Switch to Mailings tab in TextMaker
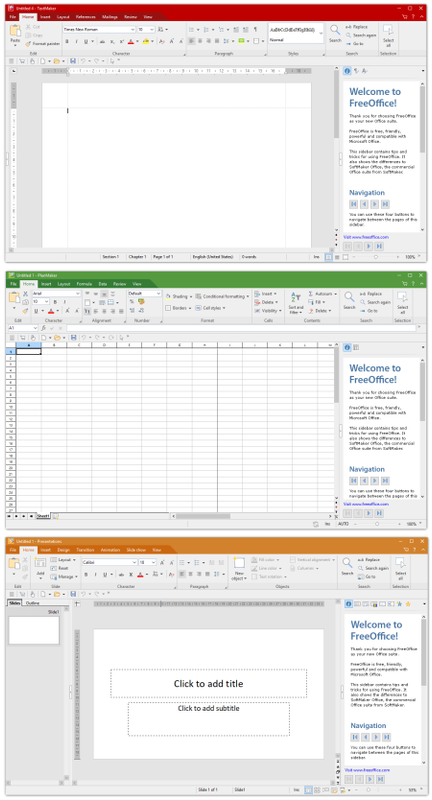The height and width of the screenshot is (800, 432). click(x=110, y=17)
